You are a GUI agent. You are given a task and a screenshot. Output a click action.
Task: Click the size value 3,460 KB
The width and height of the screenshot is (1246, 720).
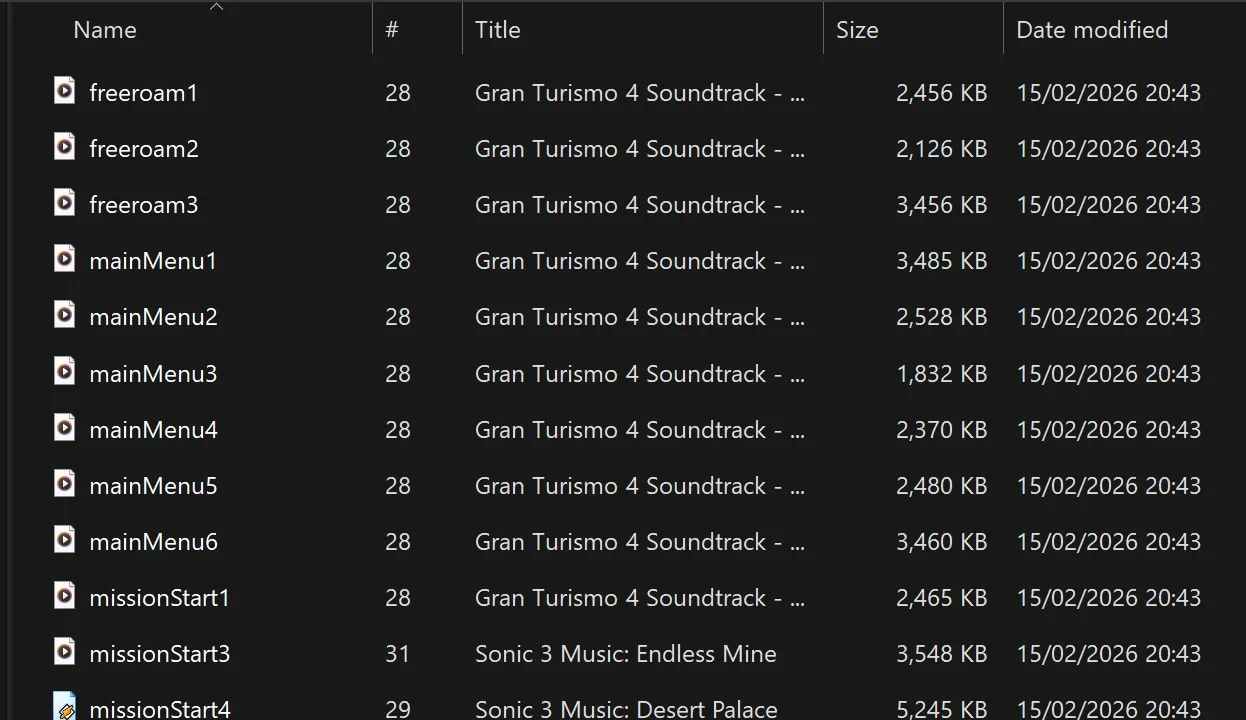[942, 542]
